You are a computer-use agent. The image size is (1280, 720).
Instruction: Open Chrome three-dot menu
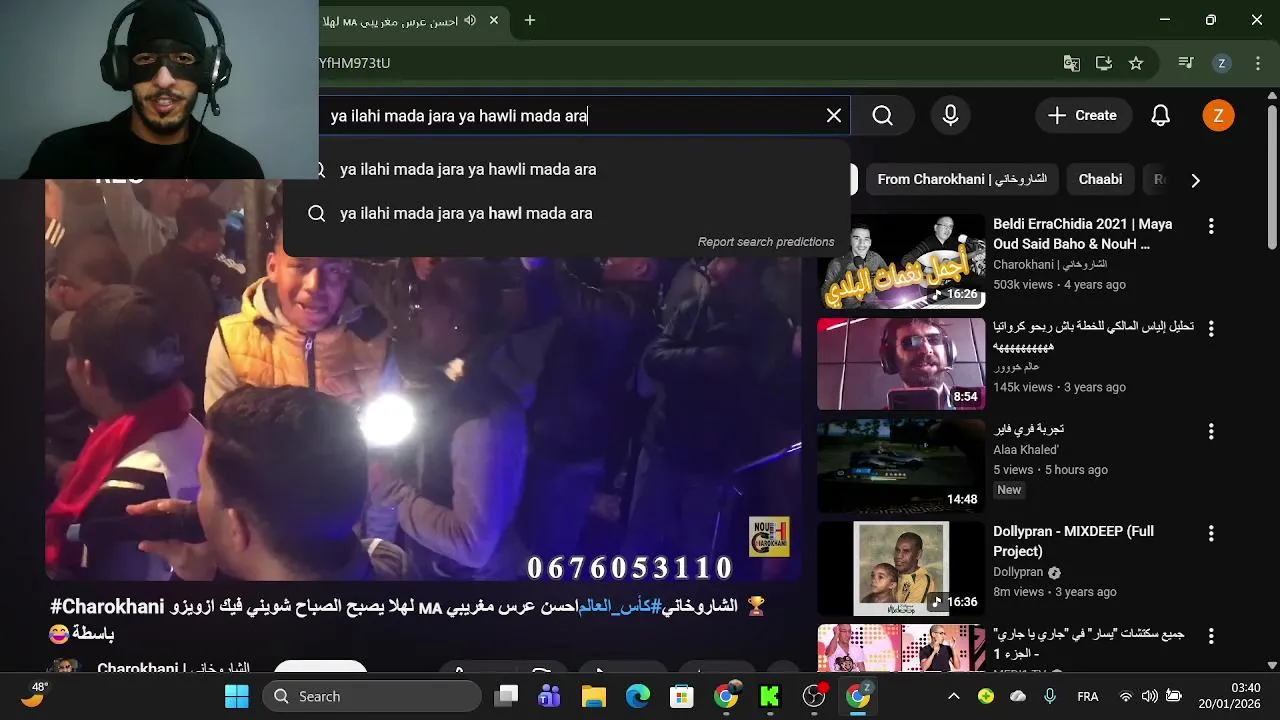[1257, 63]
